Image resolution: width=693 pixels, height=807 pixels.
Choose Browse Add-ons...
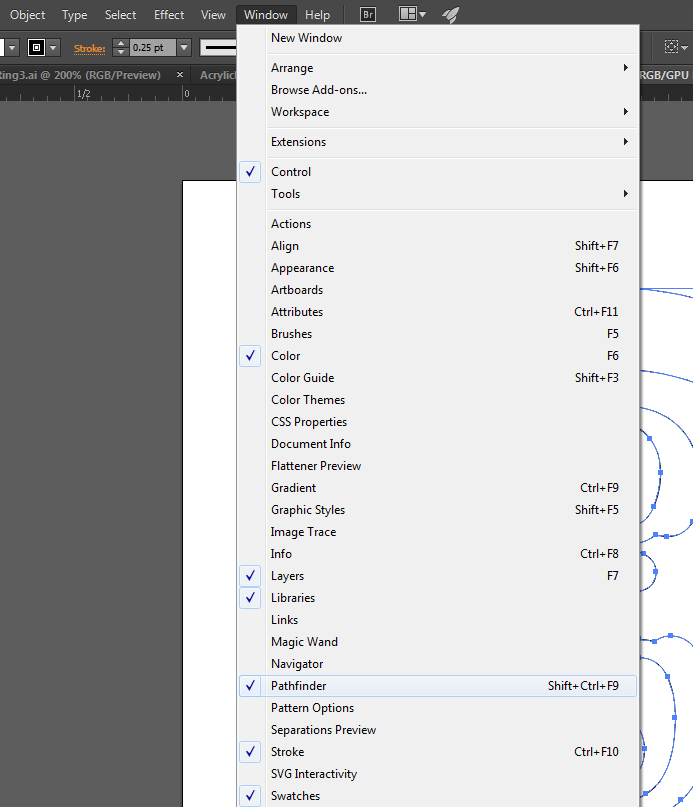point(438,90)
